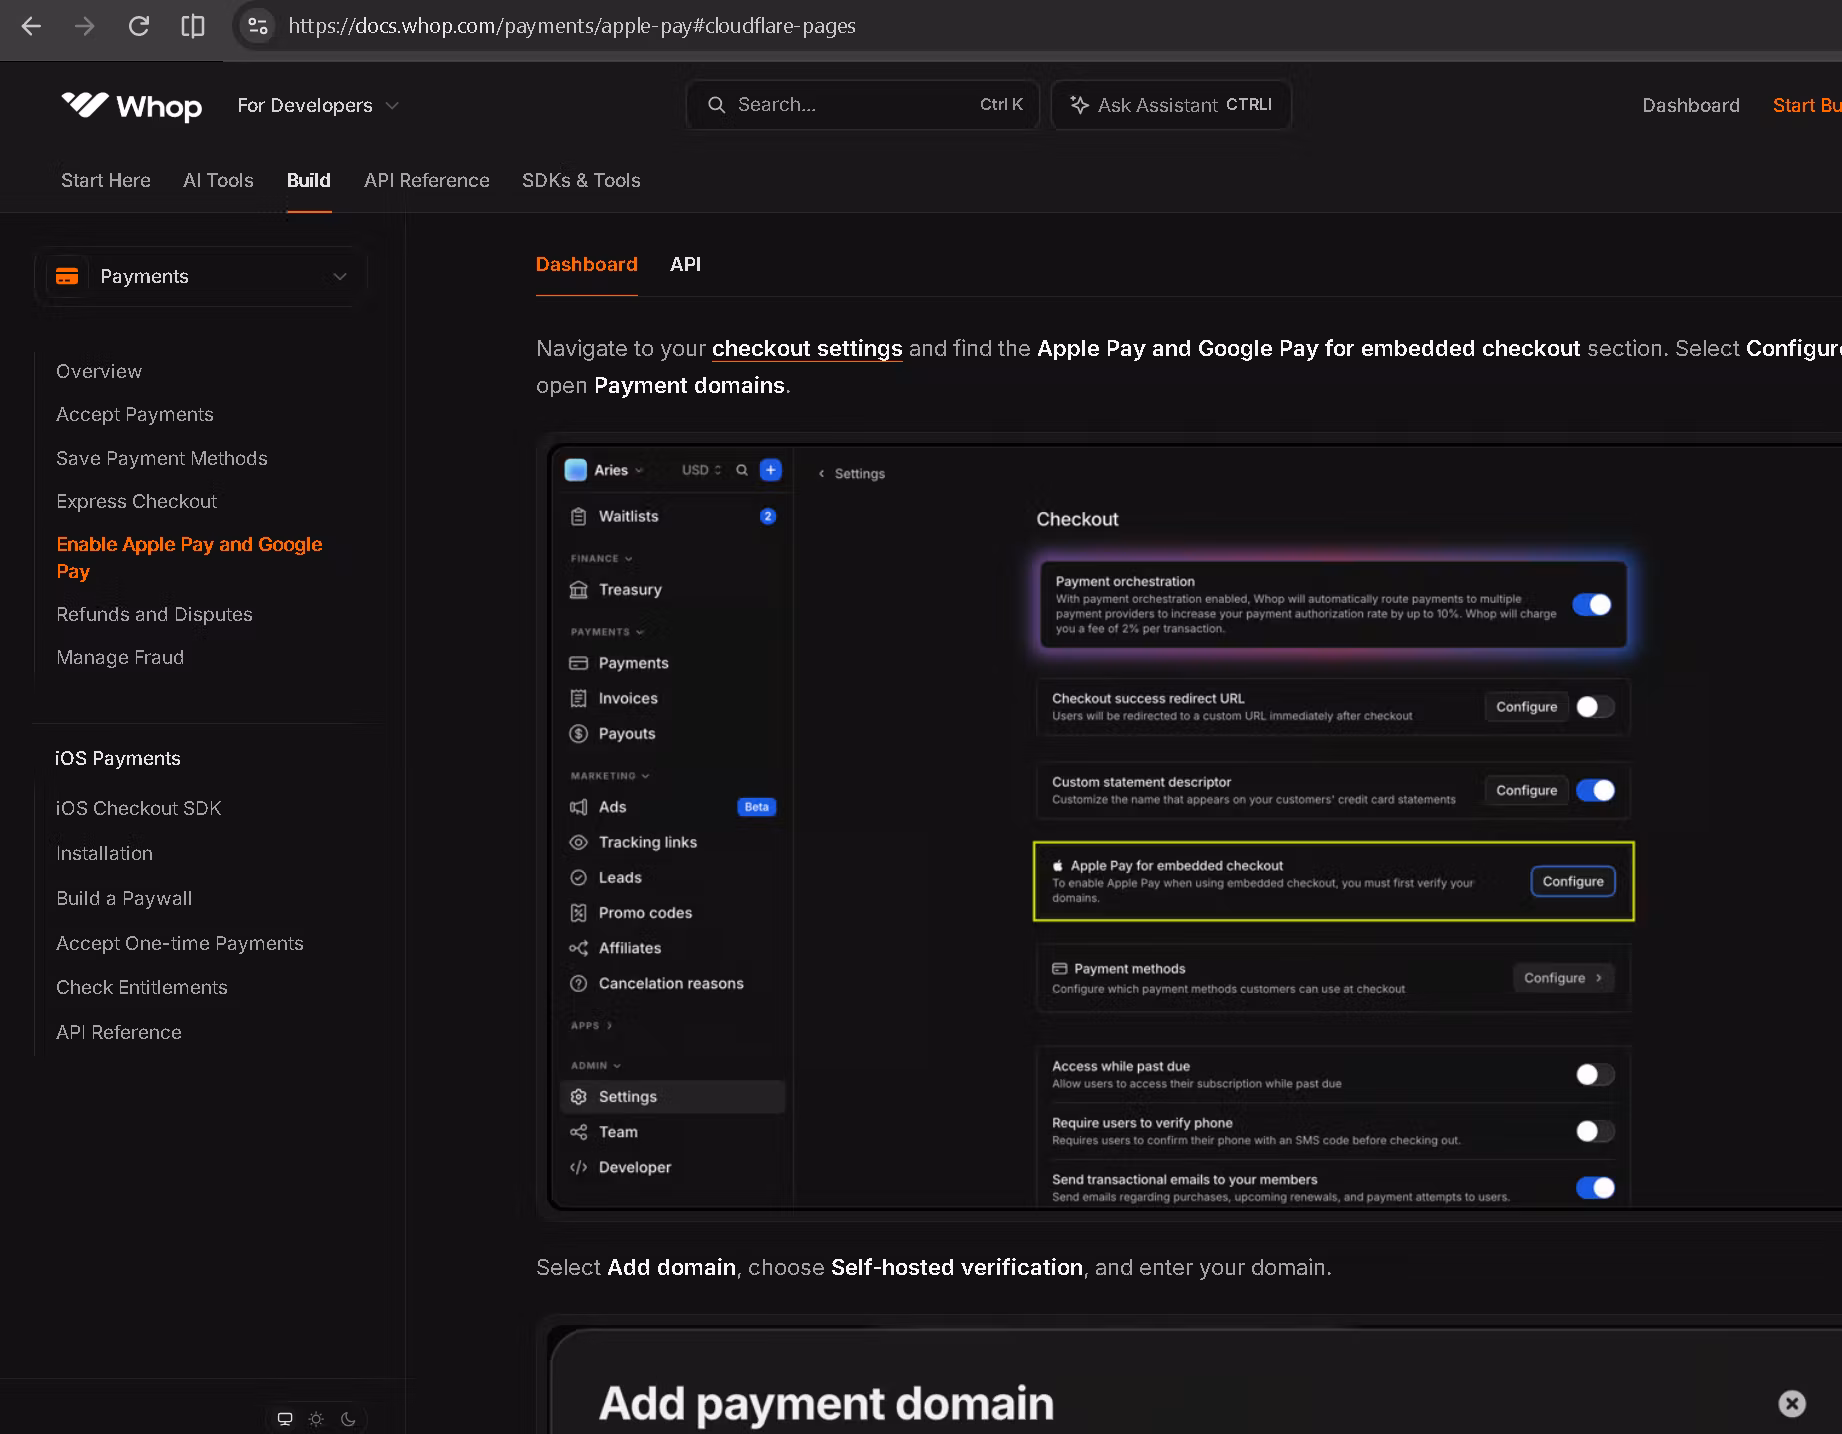Open the browser split view icon
The width and height of the screenshot is (1842, 1434).
(193, 26)
